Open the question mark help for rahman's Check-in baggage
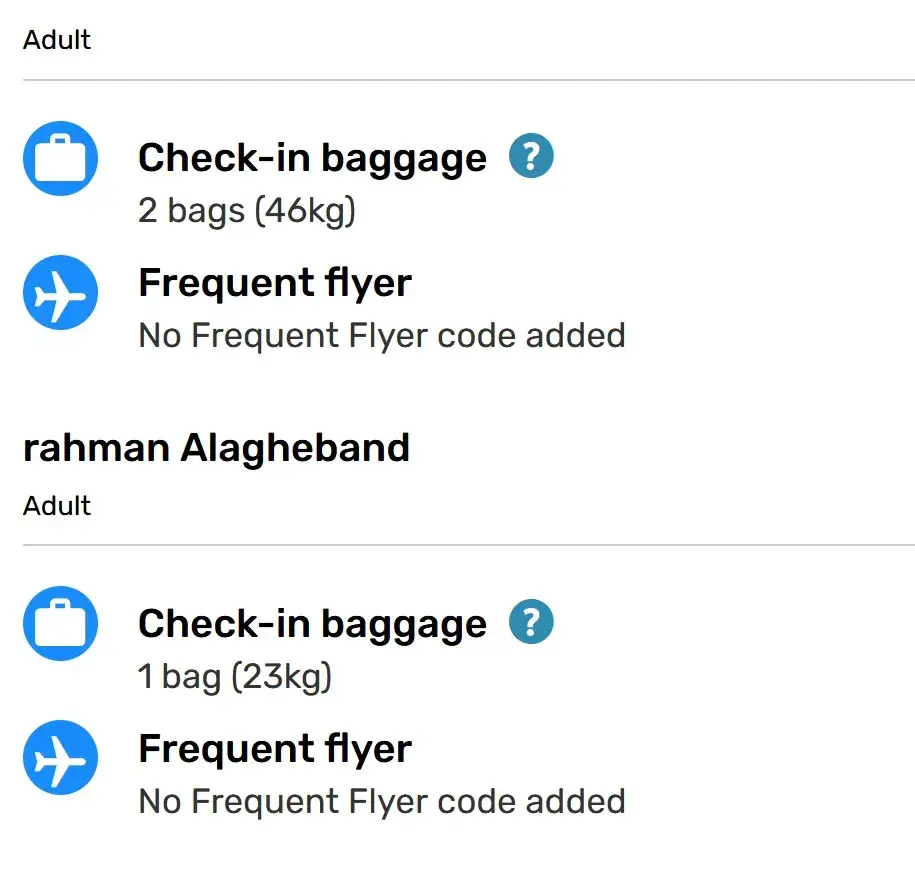 pos(531,623)
